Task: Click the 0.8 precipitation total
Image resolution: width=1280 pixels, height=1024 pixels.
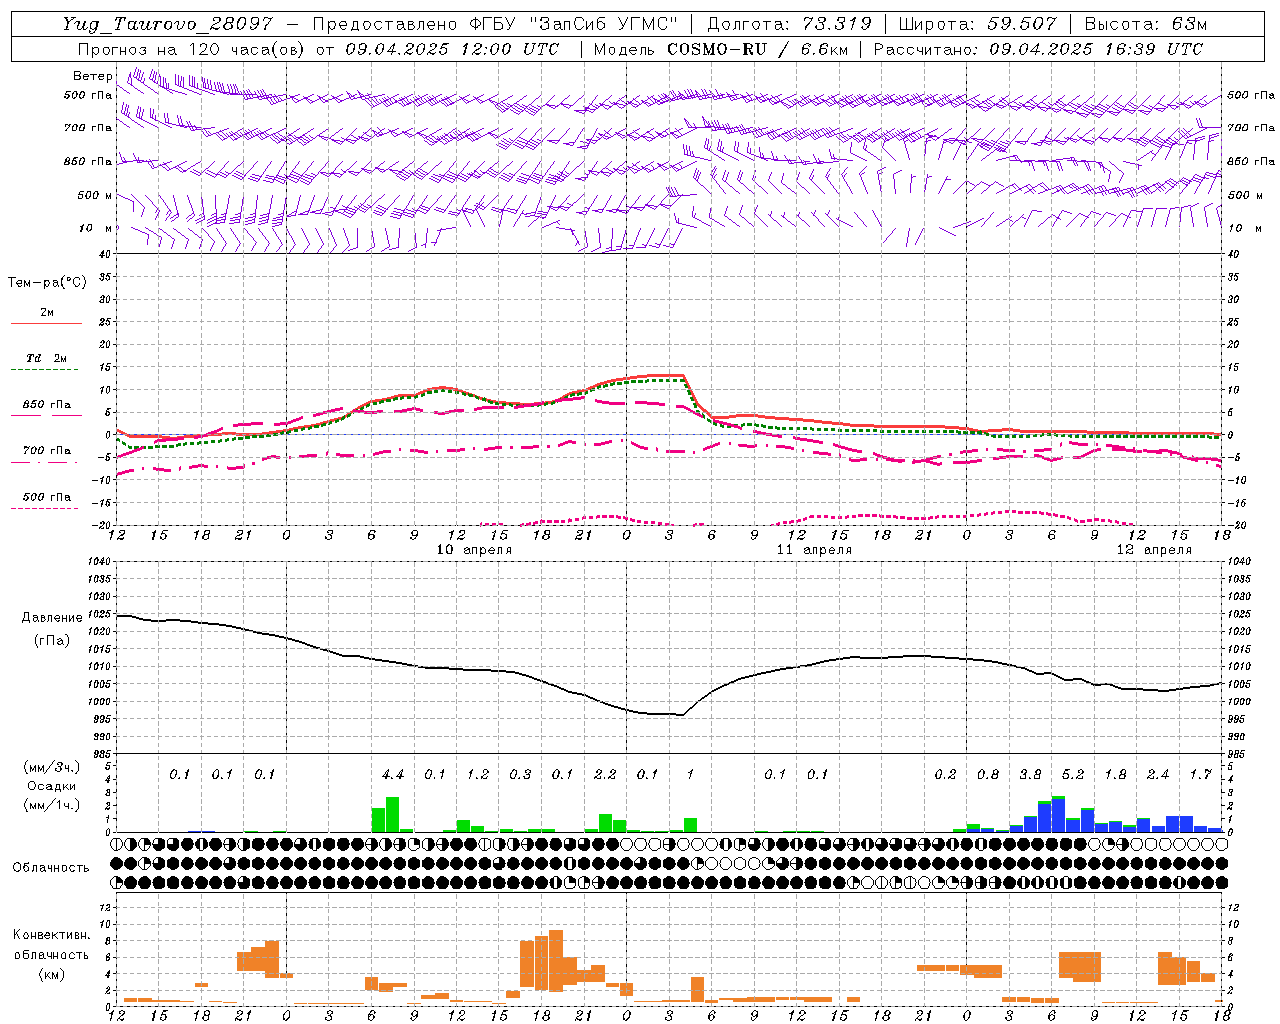Action: (988, 775)
